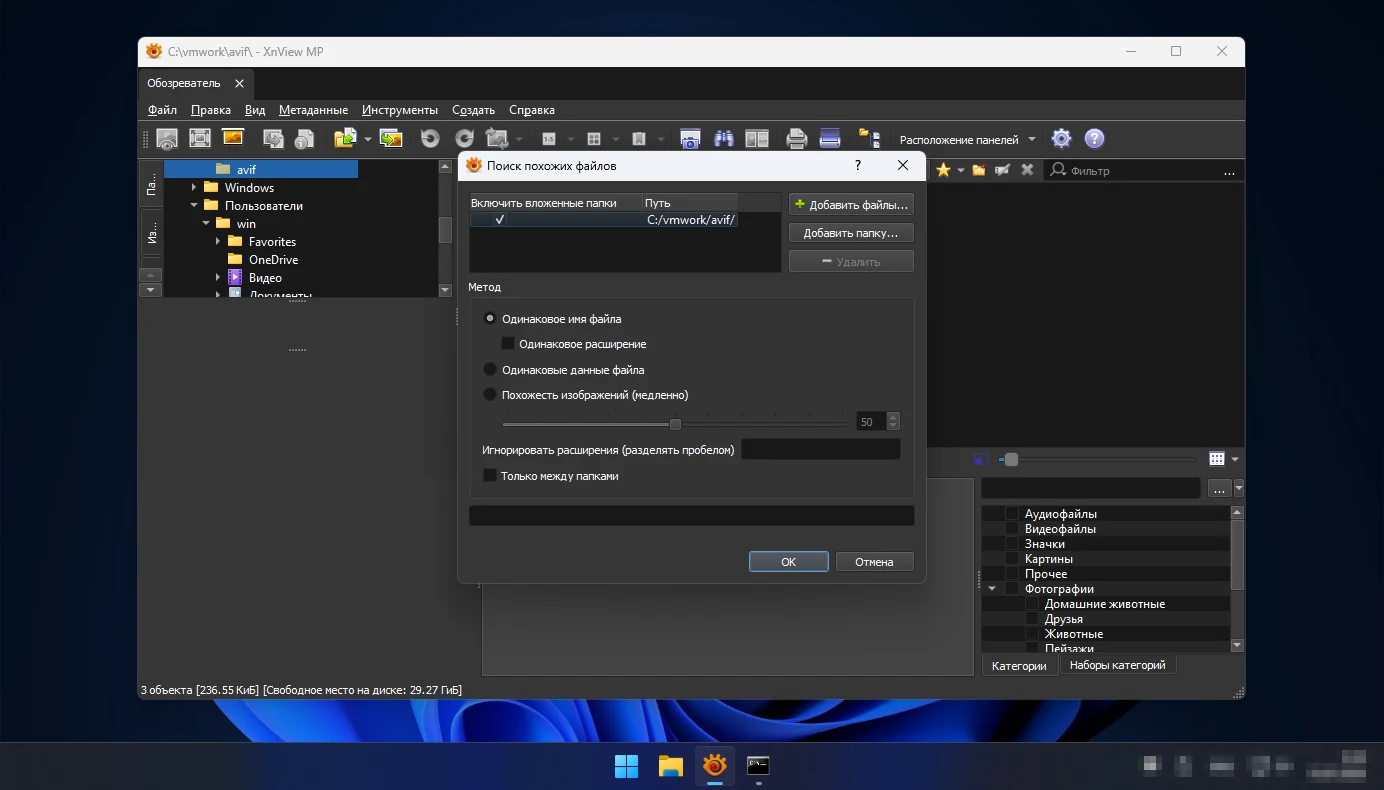
Task: Expand the 'Видео' folder node
Action: [218, 278]
